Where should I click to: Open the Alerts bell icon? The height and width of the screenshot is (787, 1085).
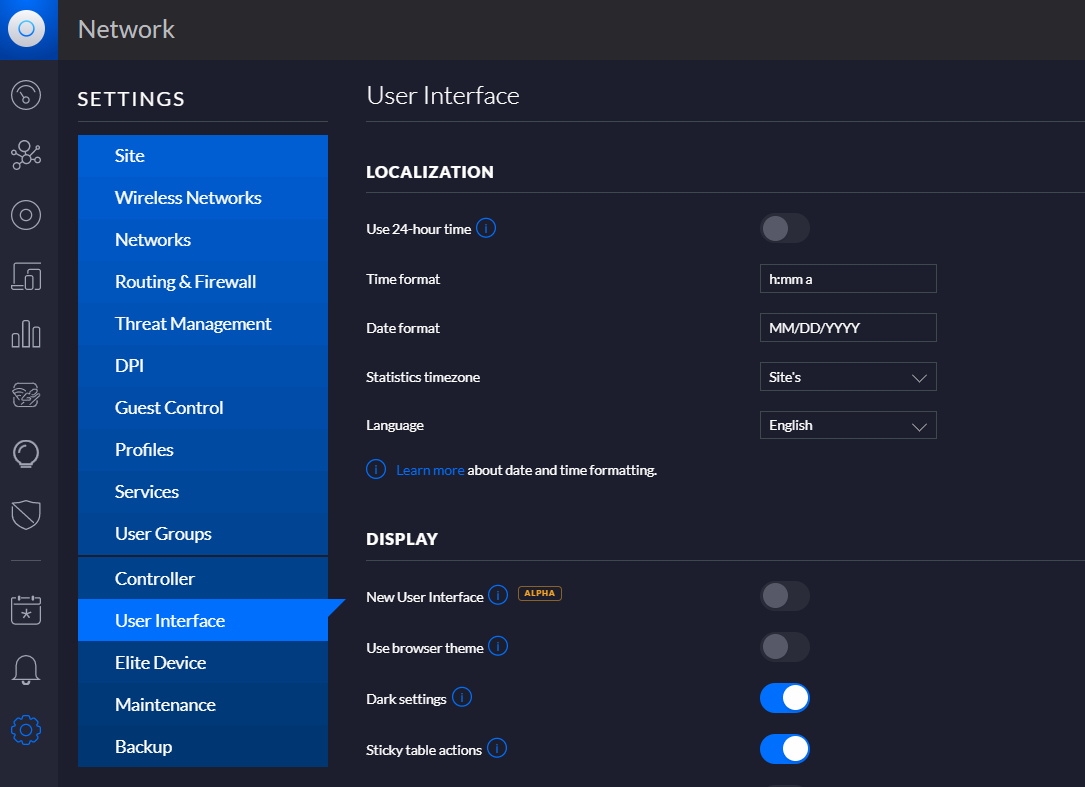[26, 669]
